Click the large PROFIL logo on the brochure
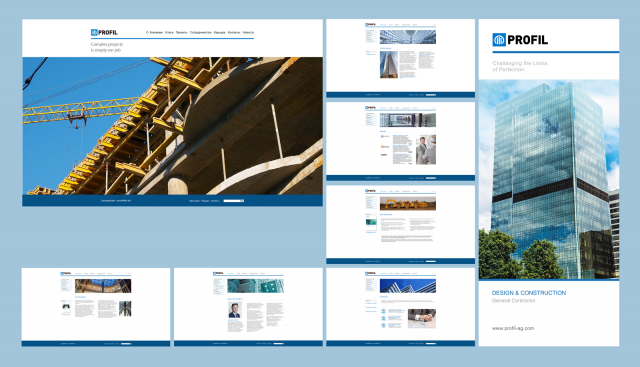This screenshot has width=640, height=367. pyautogui.click(x=520, y=40)
